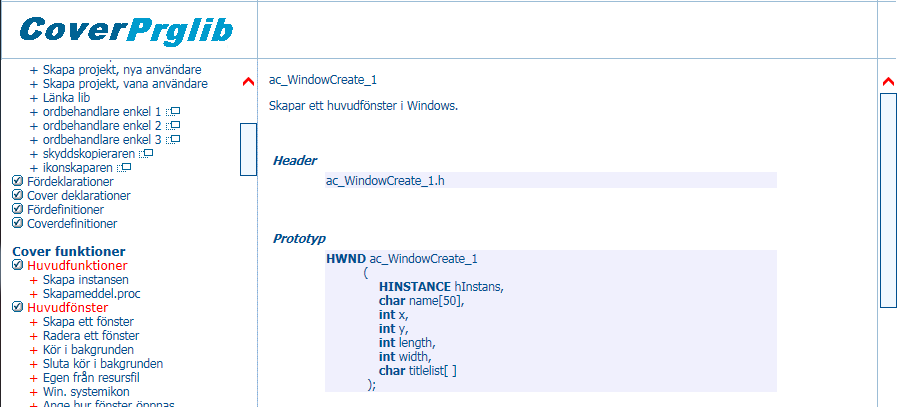Open popup icon beside ordbehandlare enkel 3
The height and width of the screenshot is (407, 904).
pos(174,140)
